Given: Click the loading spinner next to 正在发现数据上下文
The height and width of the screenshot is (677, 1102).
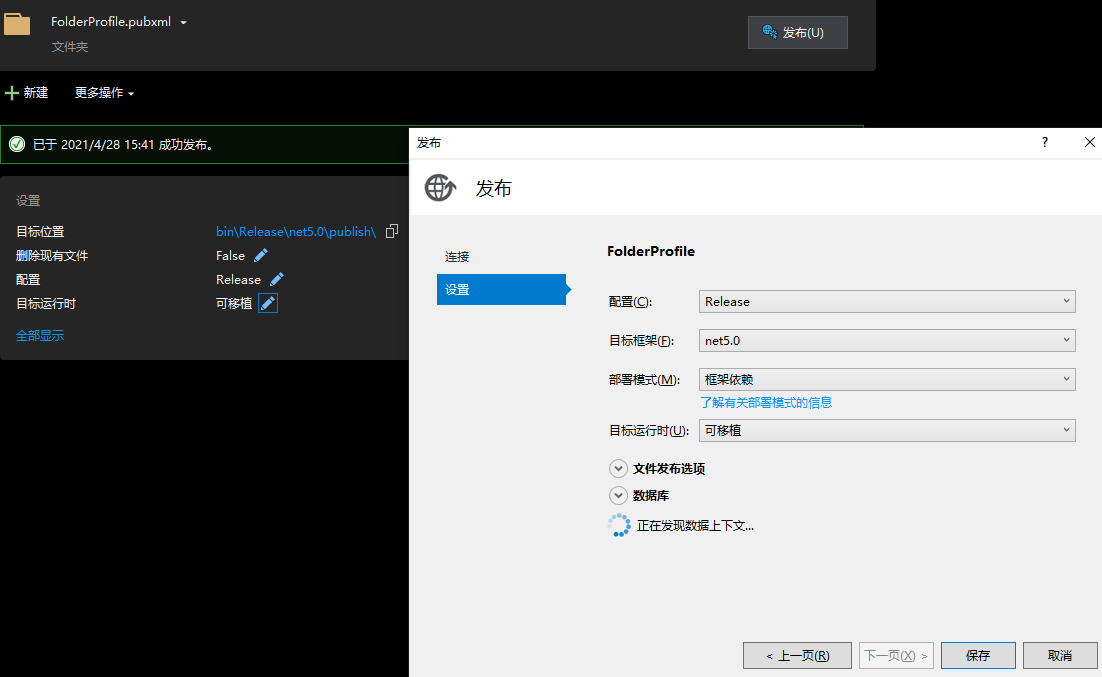Looking at the screenshot, I should point(618,525).
